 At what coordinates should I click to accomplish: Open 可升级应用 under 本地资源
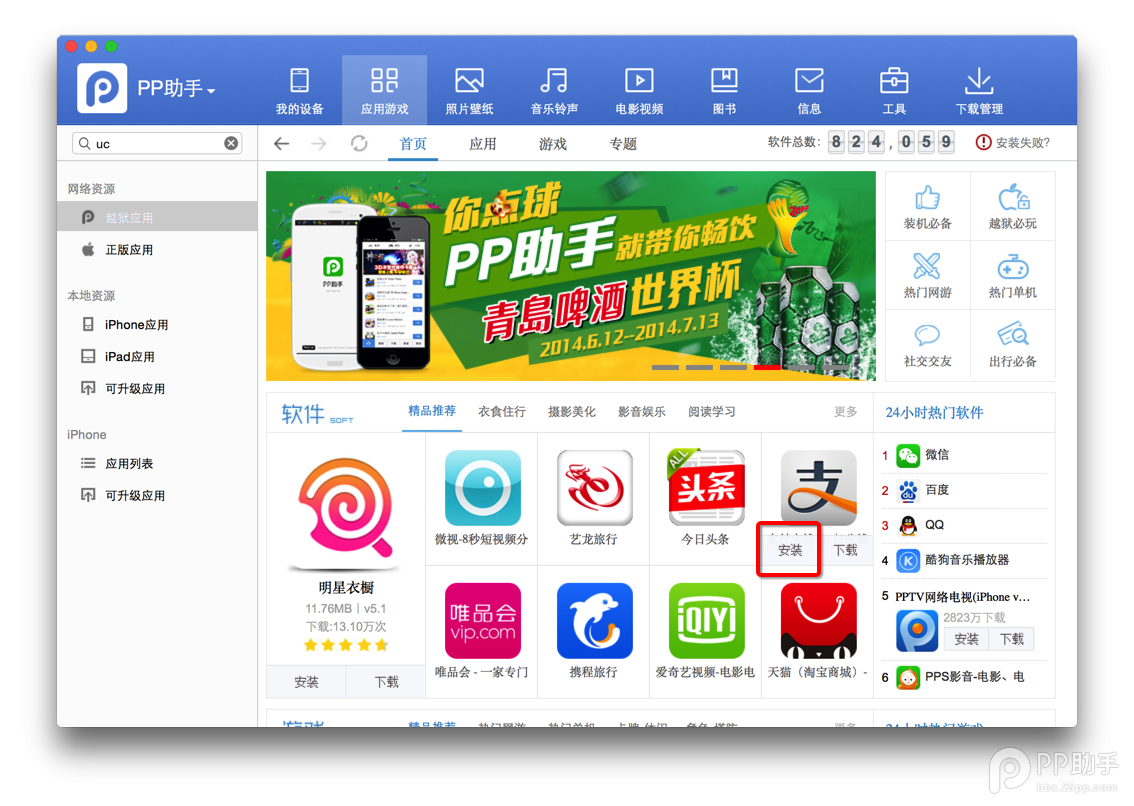click(157, 389)
